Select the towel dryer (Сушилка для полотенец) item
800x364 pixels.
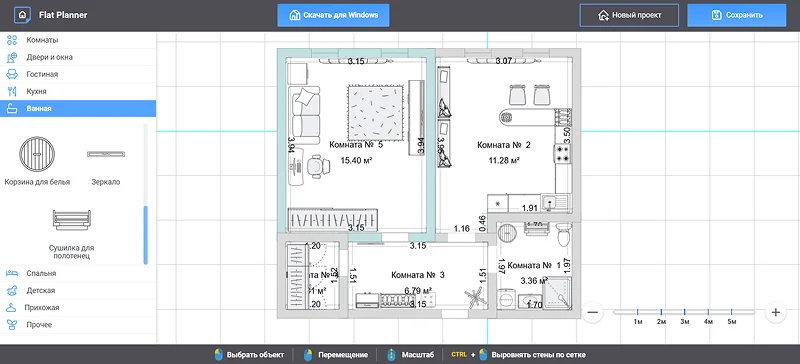click(x=71, y=220)
